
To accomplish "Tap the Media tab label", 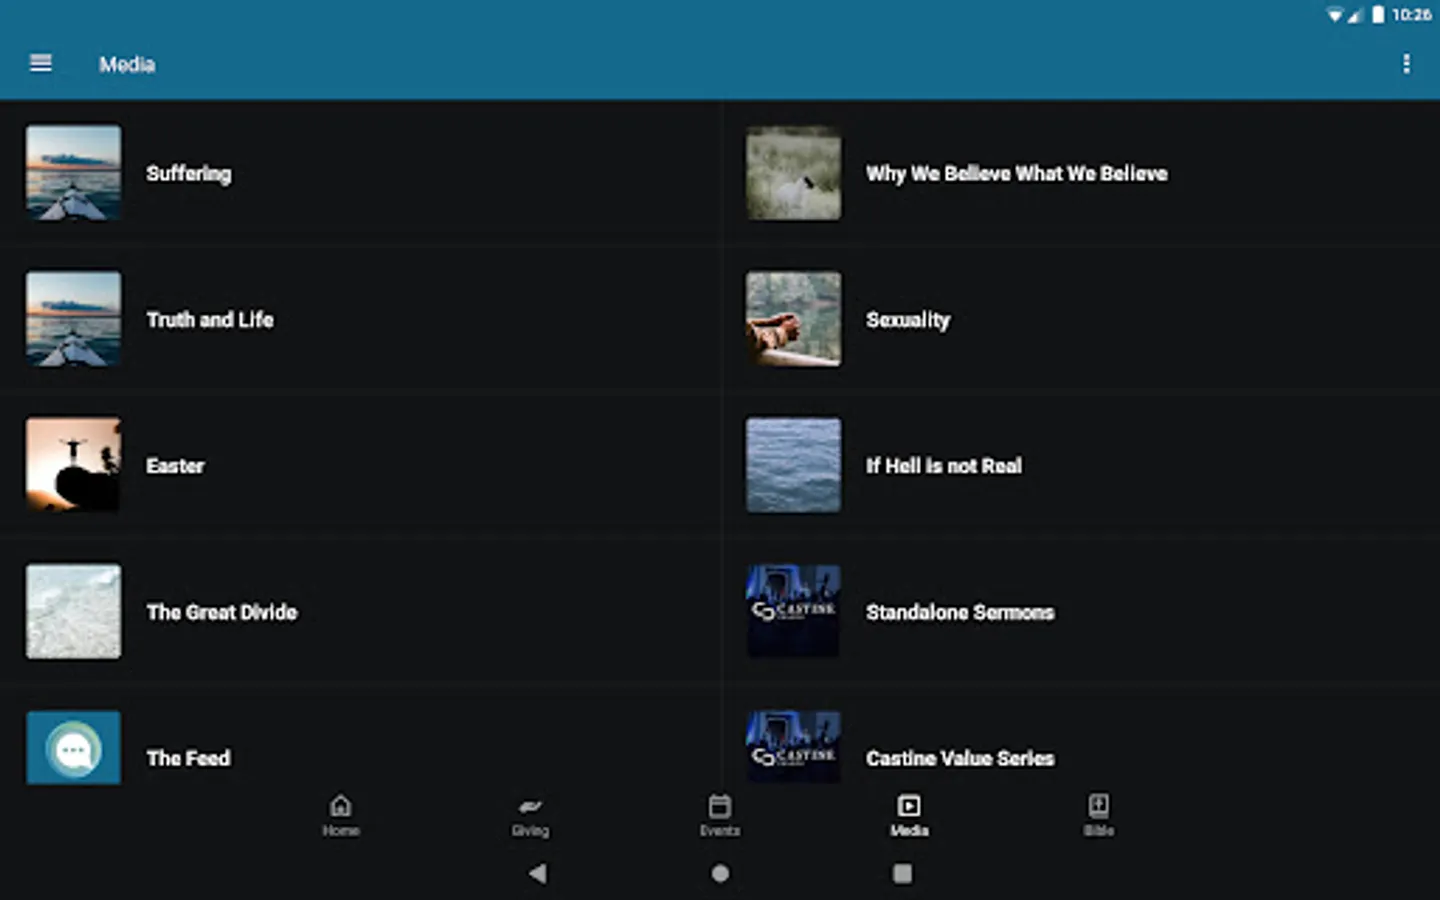I will tap(909, 831).
